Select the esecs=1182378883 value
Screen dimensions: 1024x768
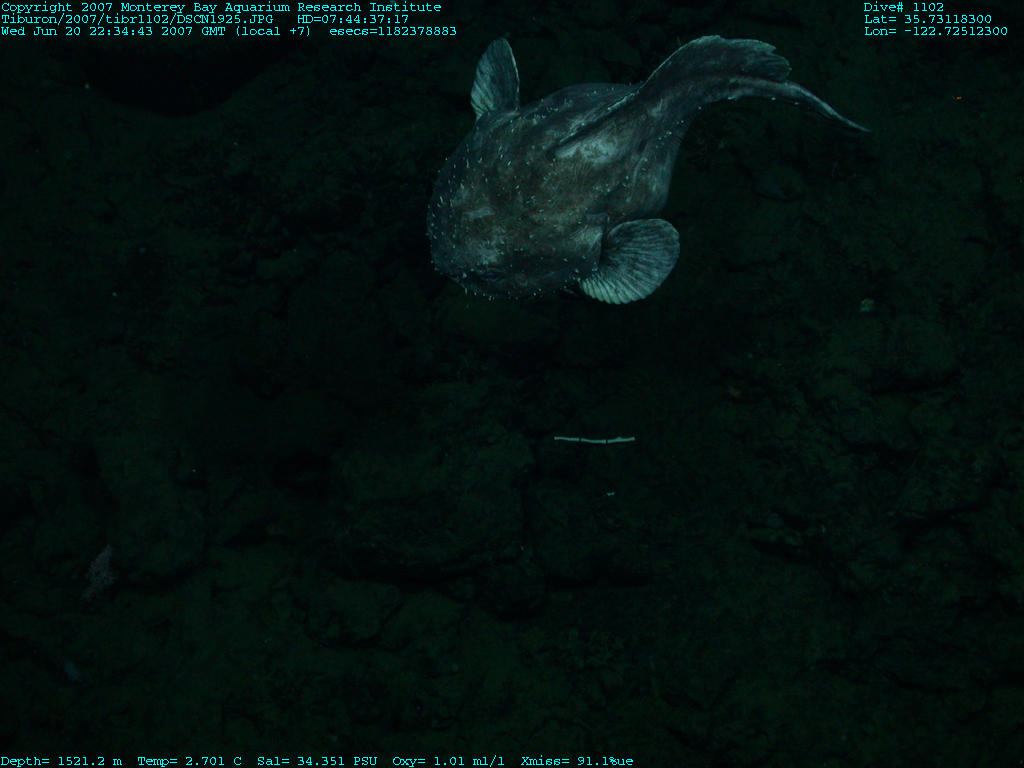[393, 31]
